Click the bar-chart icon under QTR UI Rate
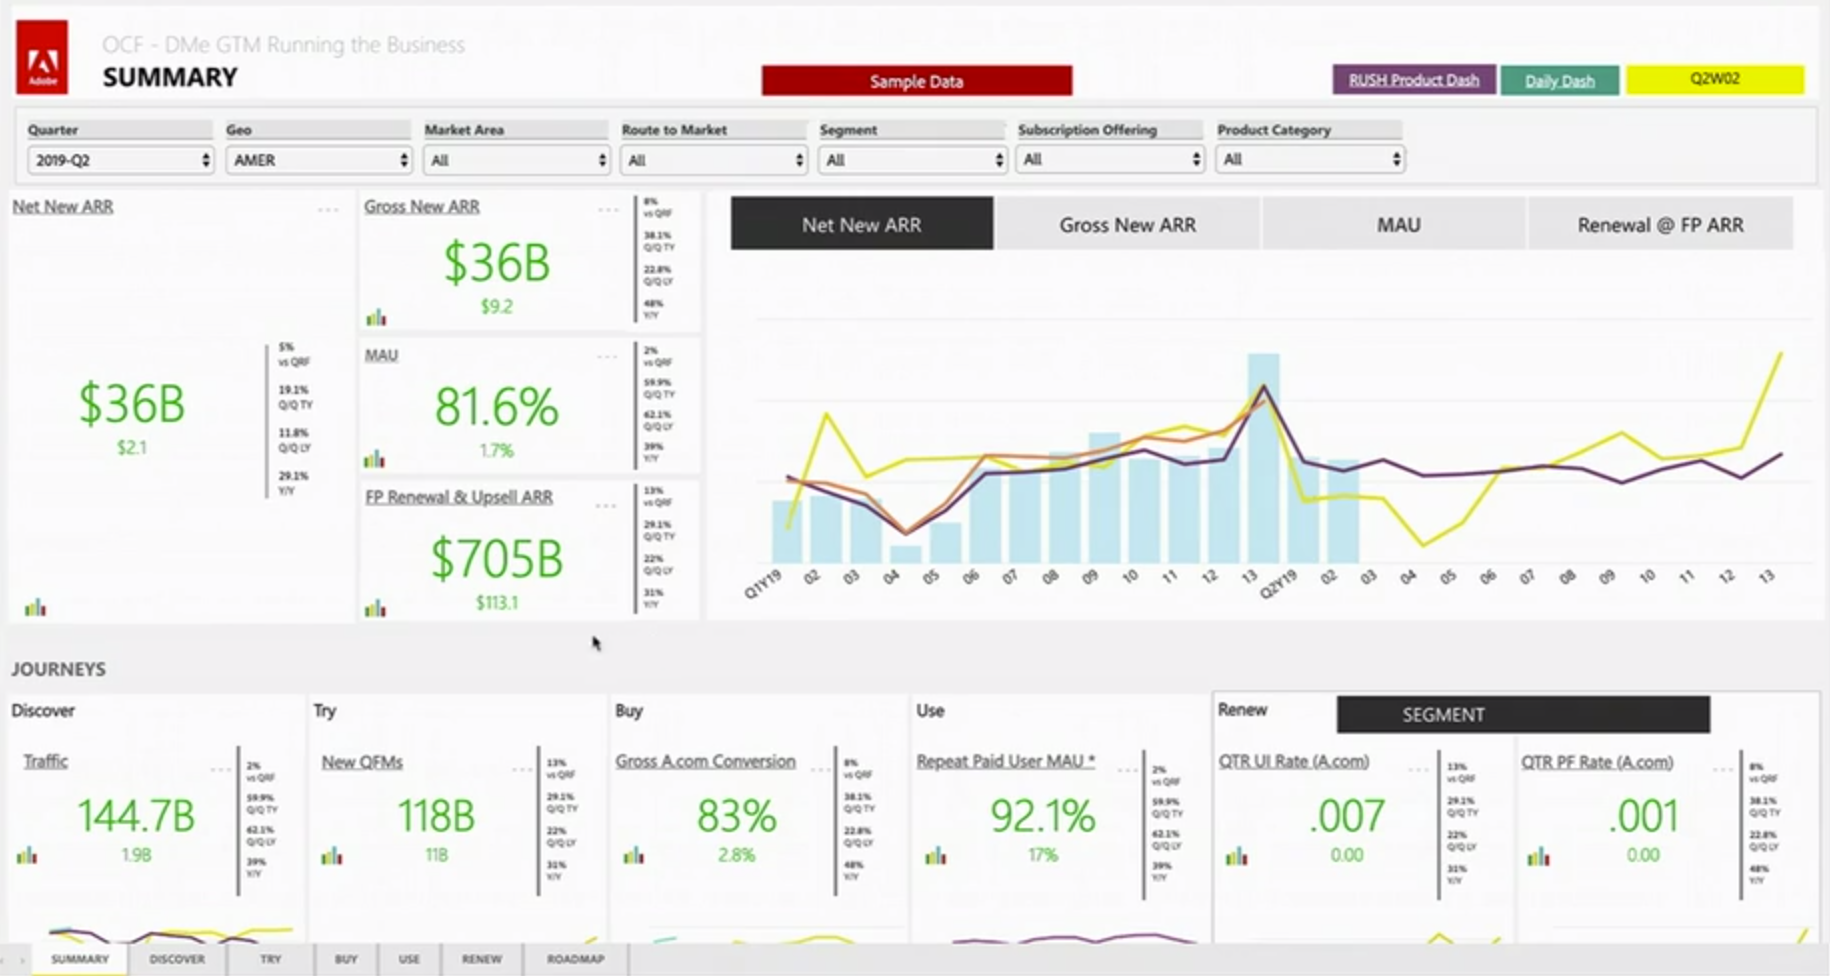 (1237, 855)
